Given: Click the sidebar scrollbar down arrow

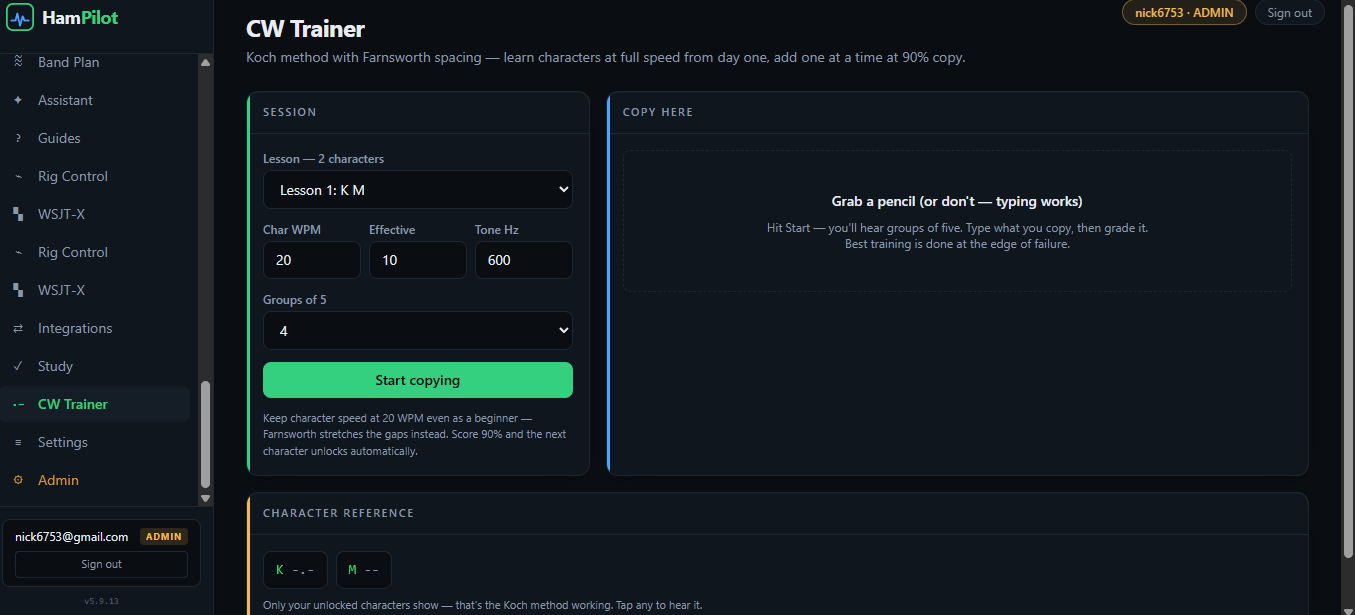Looking at the screenshot, I should (206, 498).
